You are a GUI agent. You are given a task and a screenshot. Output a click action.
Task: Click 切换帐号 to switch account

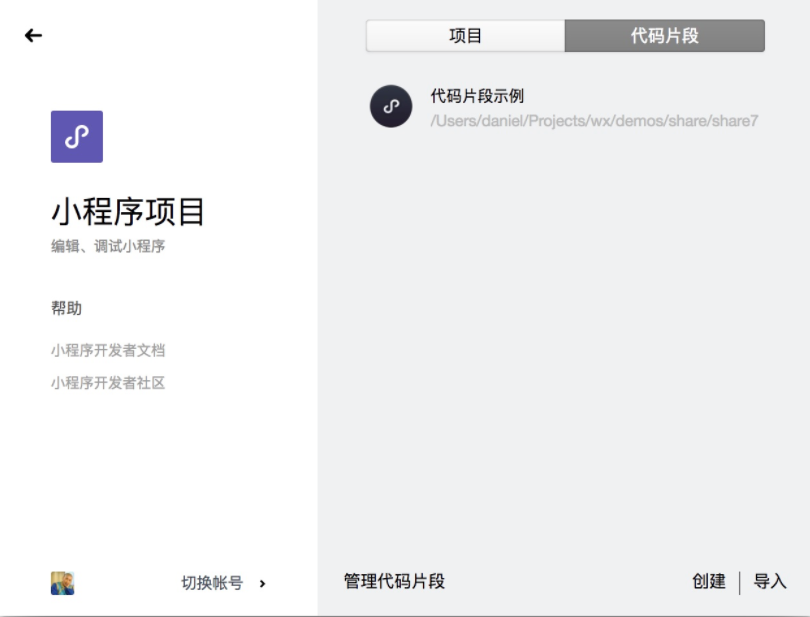click(212, 583)
